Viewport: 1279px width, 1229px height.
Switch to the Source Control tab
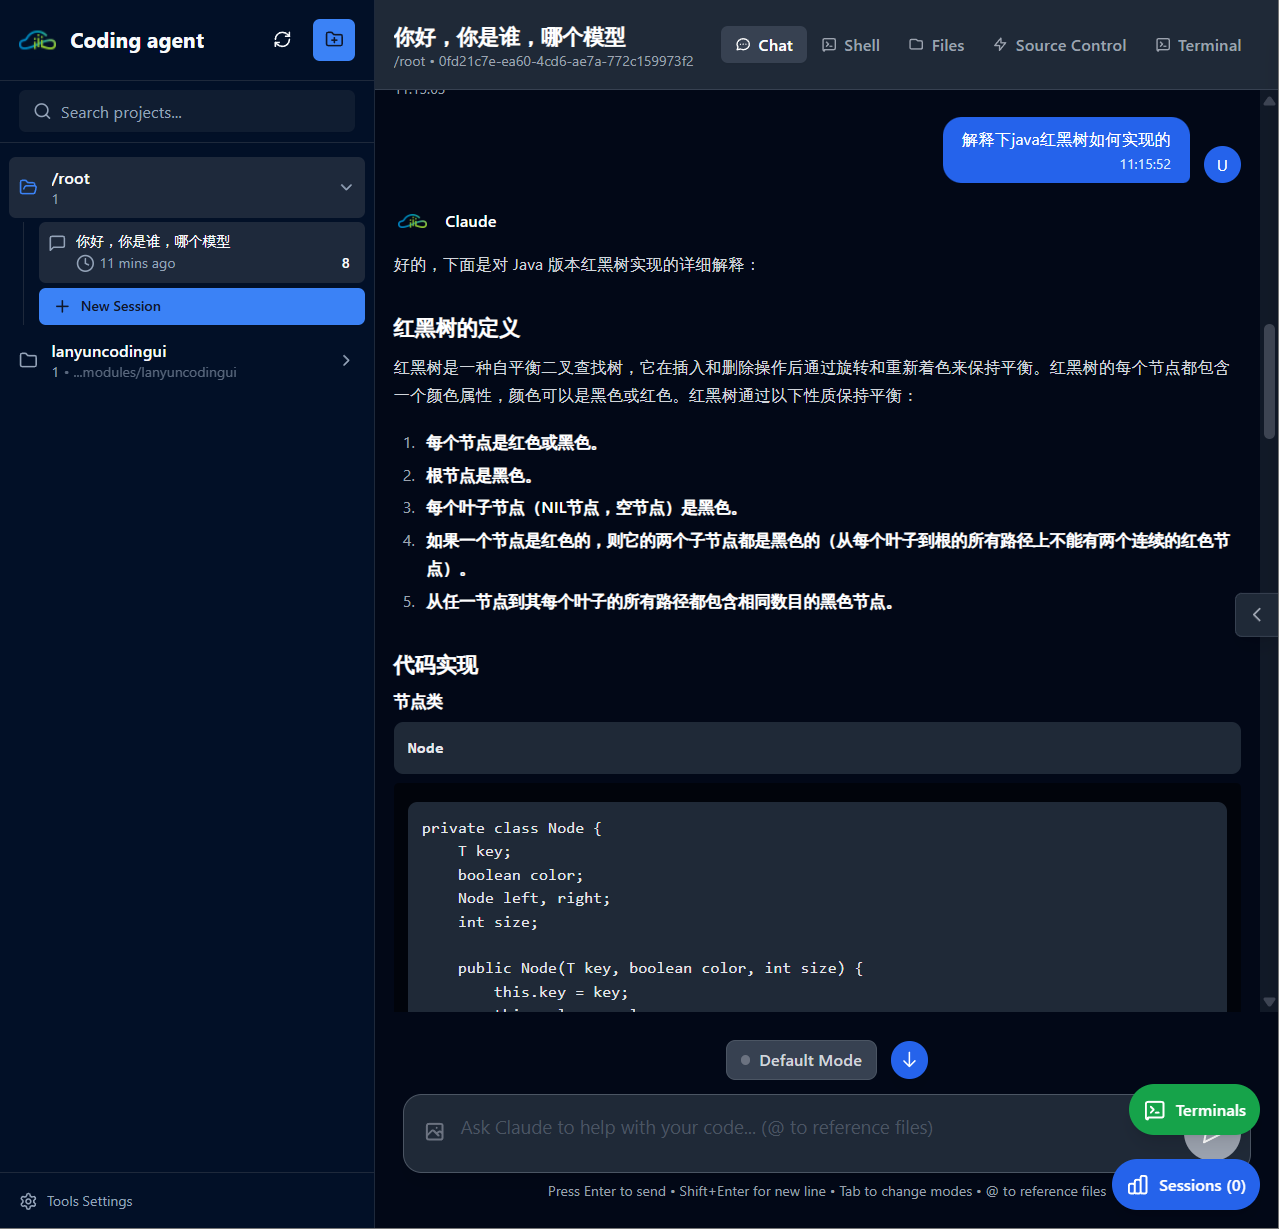(1060, 45)
